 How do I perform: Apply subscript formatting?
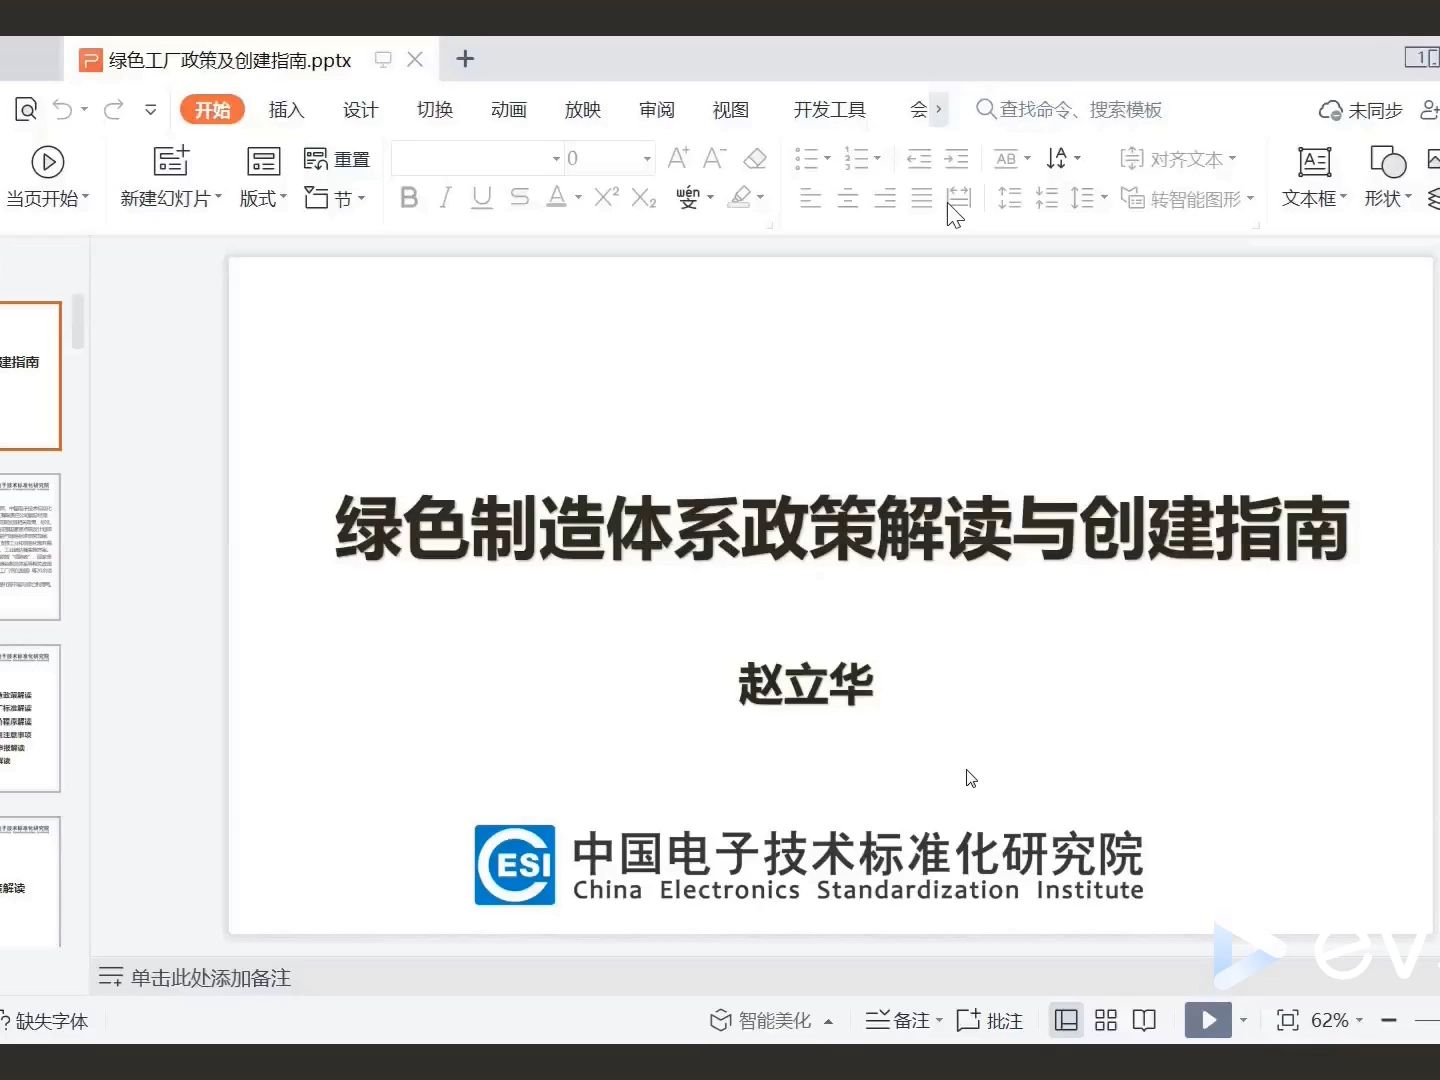click(x=644, y=198)
